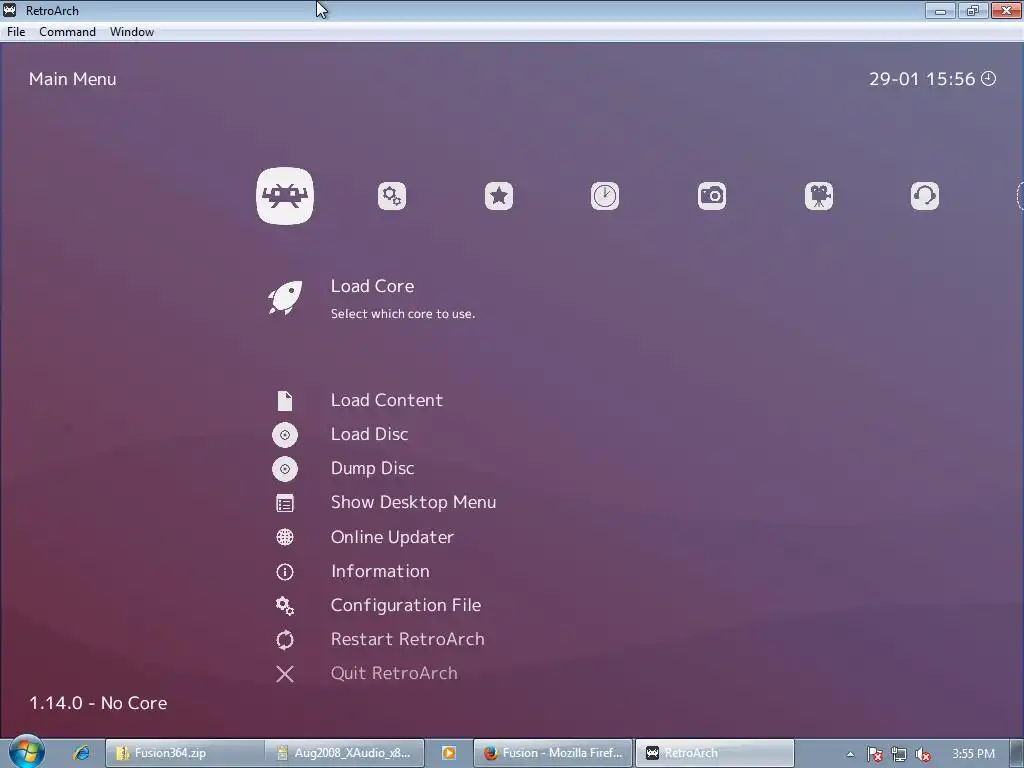This screenshot has width=1024, height=768.
Task: Click the network tray icon
Action: (x=899, y=754)
